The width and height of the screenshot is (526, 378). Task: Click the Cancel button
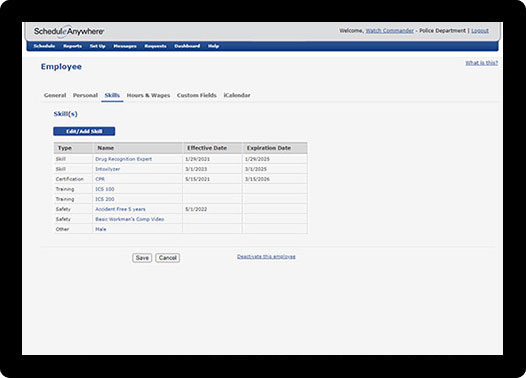167,258
